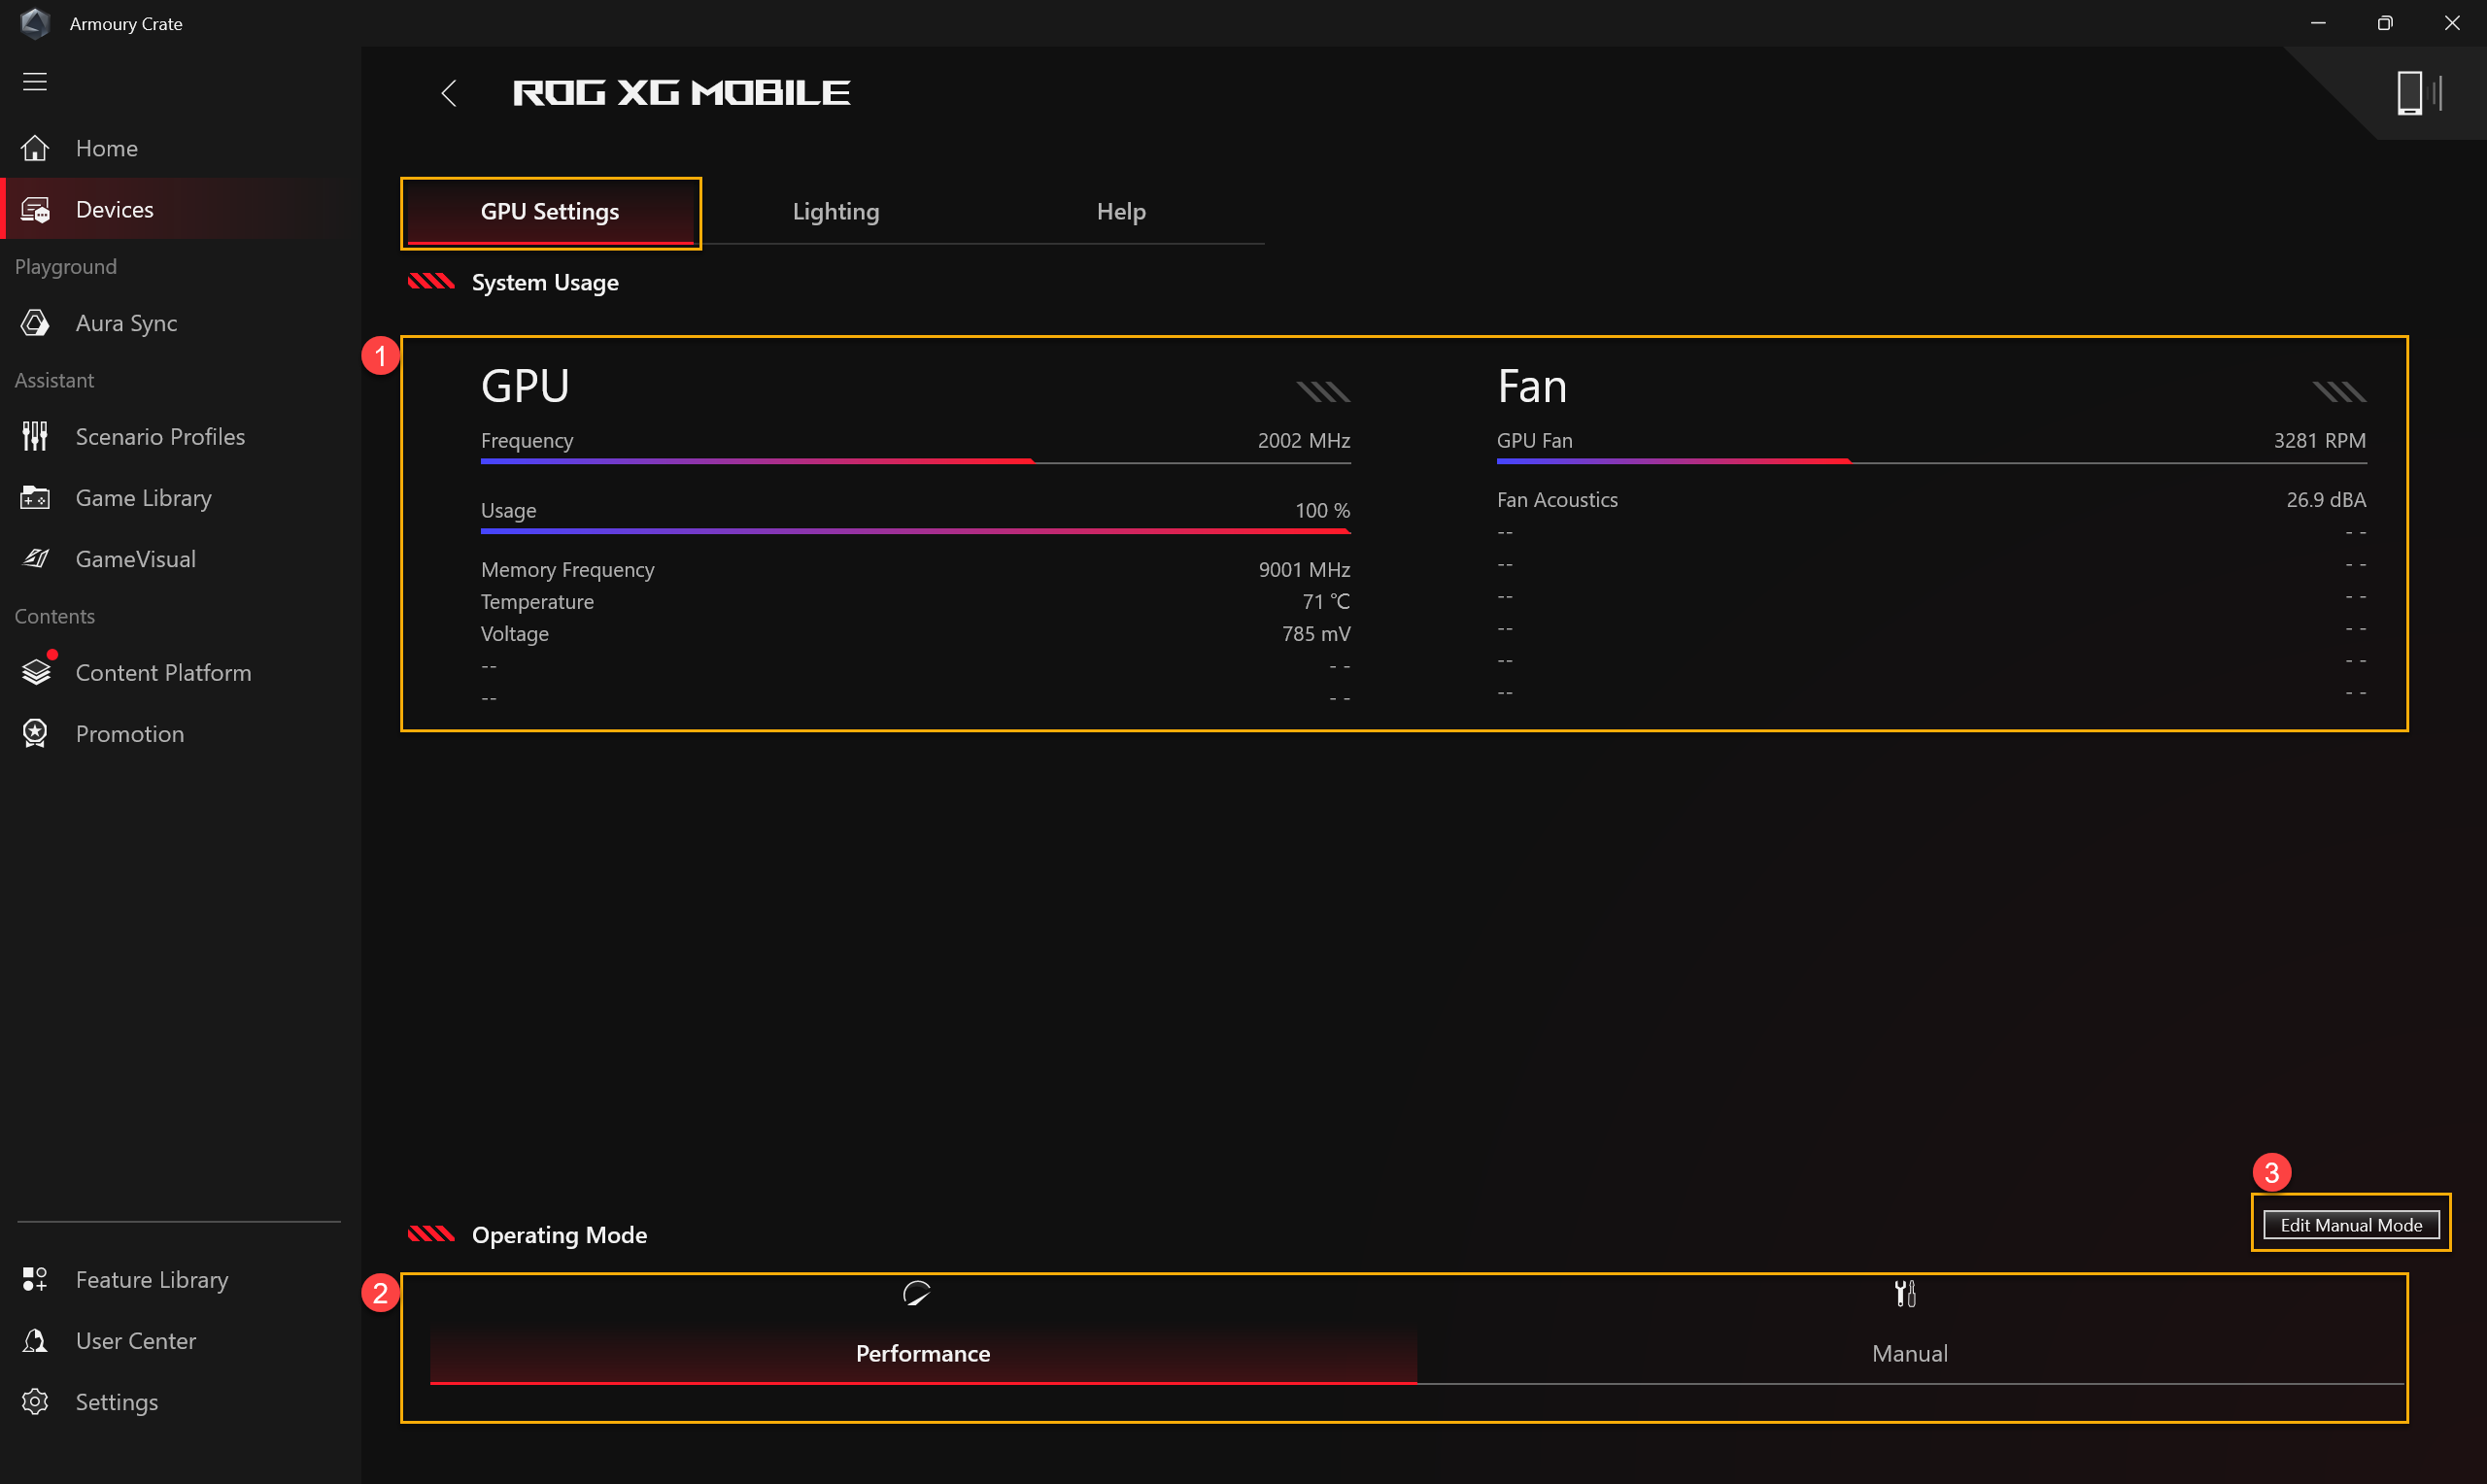
Task: Go back using the arrow beside ROG XG MOBILE
Action: click(449, 93)
